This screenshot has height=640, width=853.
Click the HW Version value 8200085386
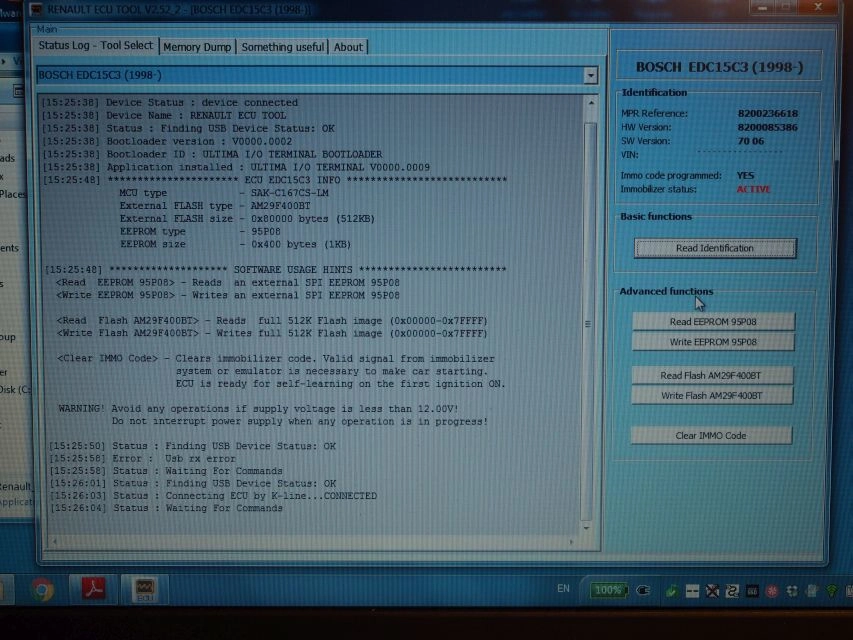pos(768,127)
